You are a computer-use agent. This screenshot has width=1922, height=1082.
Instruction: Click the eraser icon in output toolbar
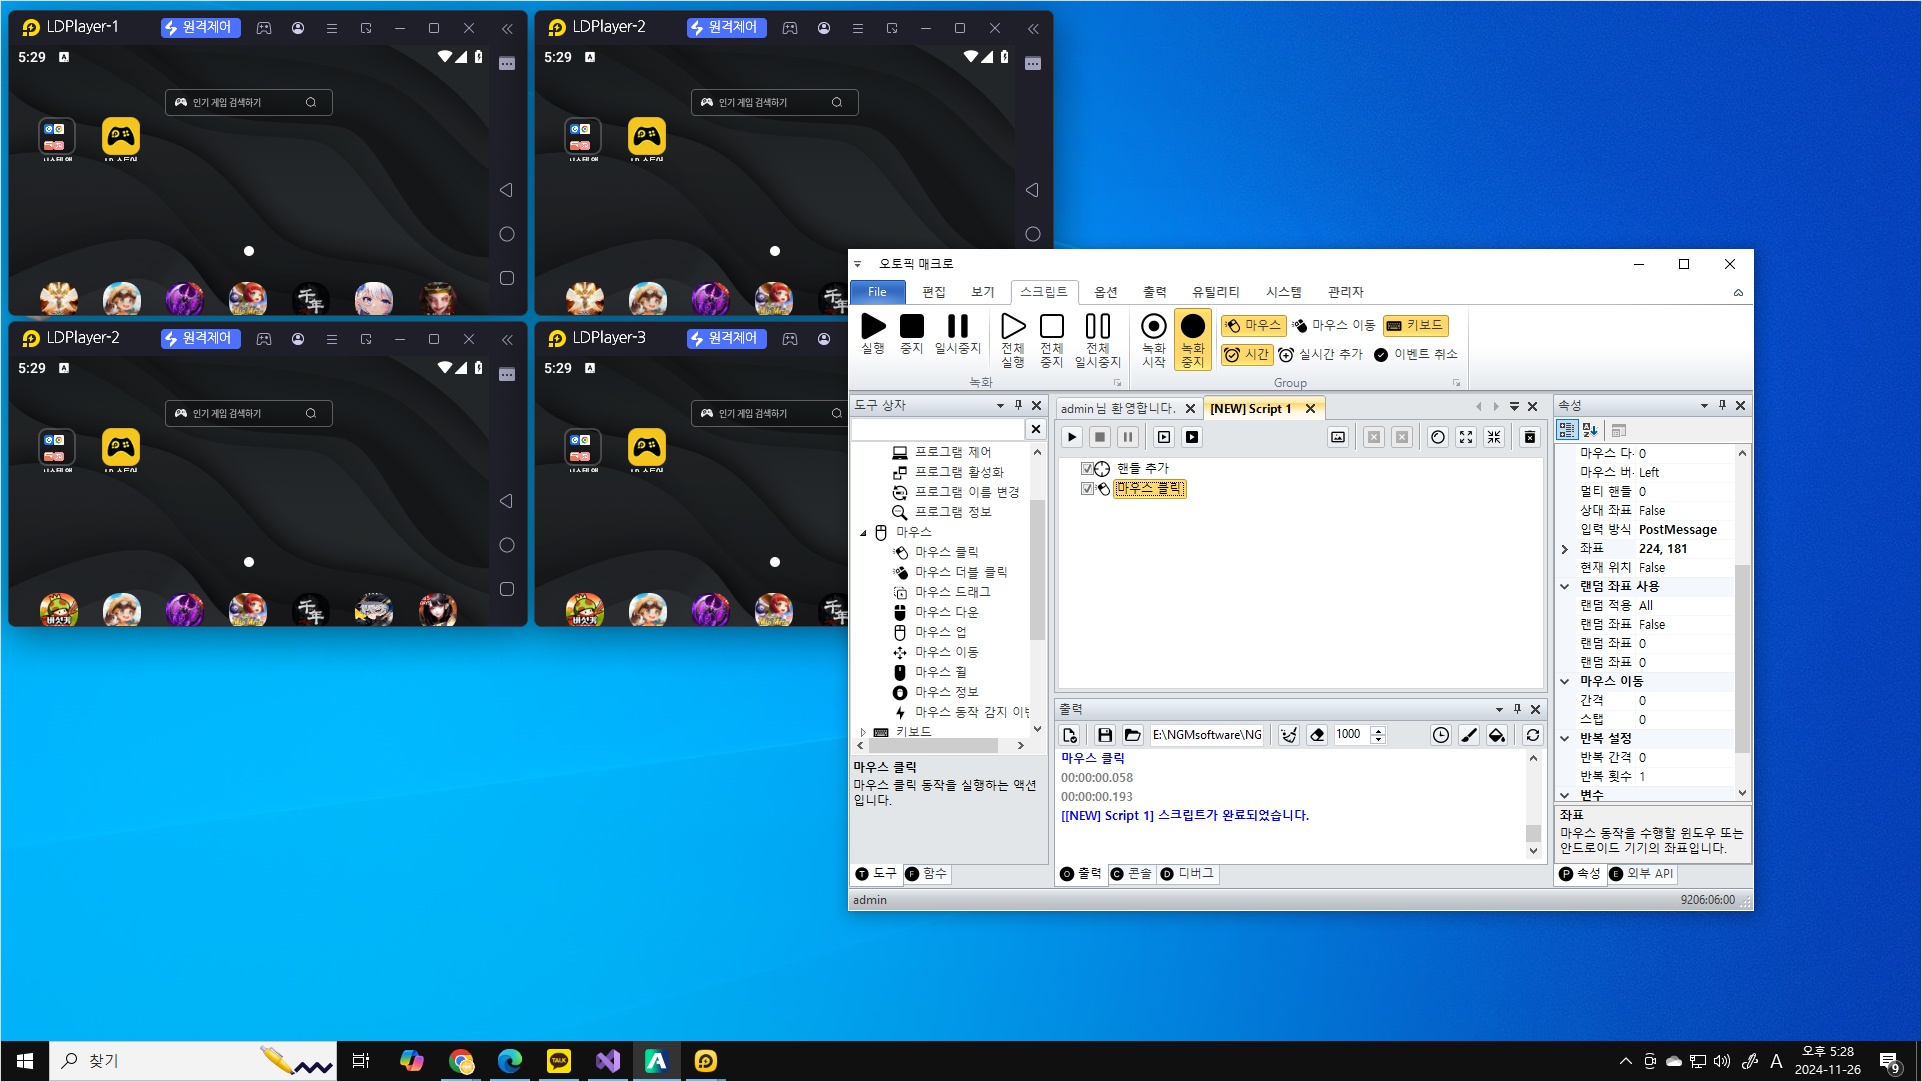click(1317, 735)
